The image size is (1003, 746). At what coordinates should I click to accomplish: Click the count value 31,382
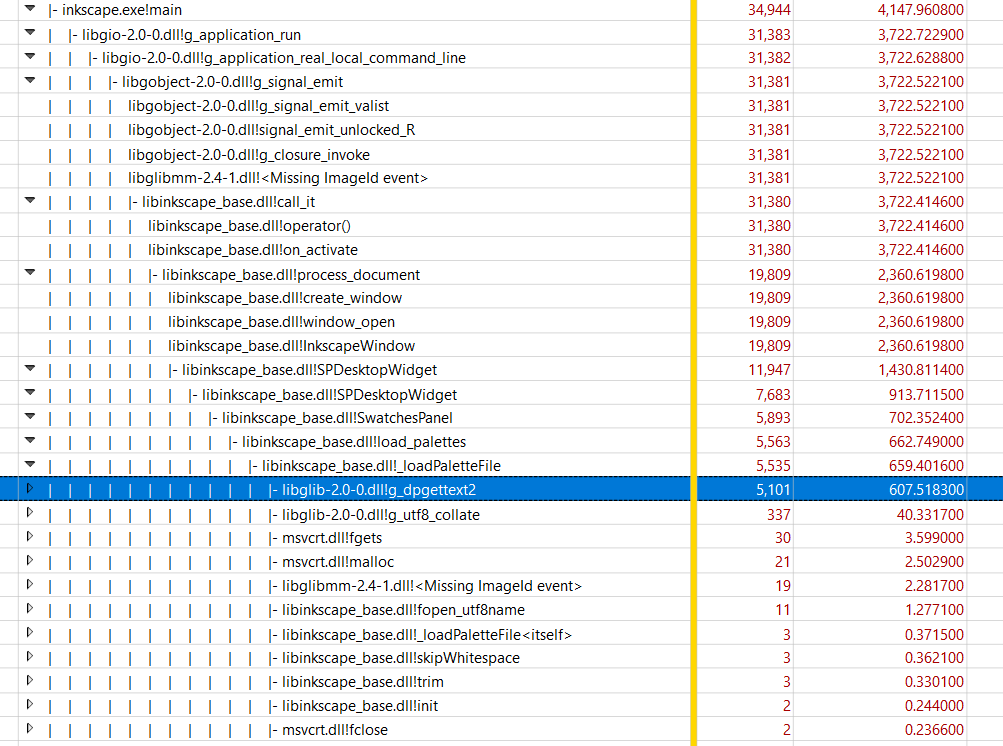click(770, 58)
